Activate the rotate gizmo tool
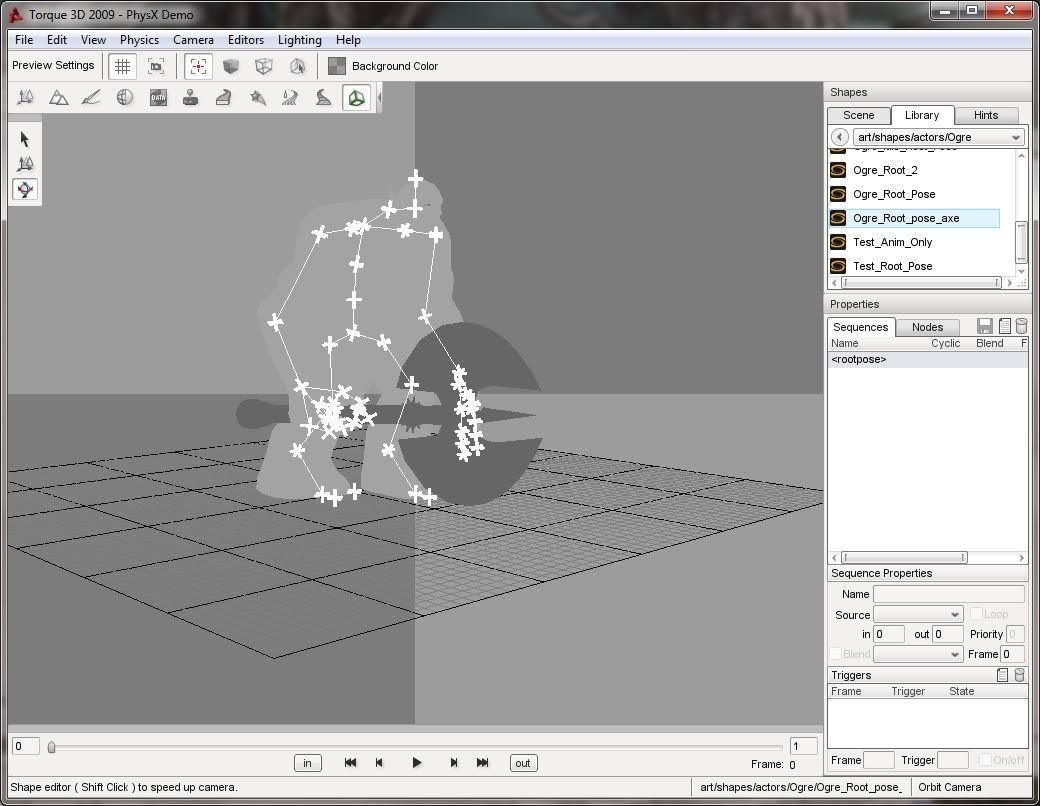The height and width of the screenshot is (806, 1040). 25,189
